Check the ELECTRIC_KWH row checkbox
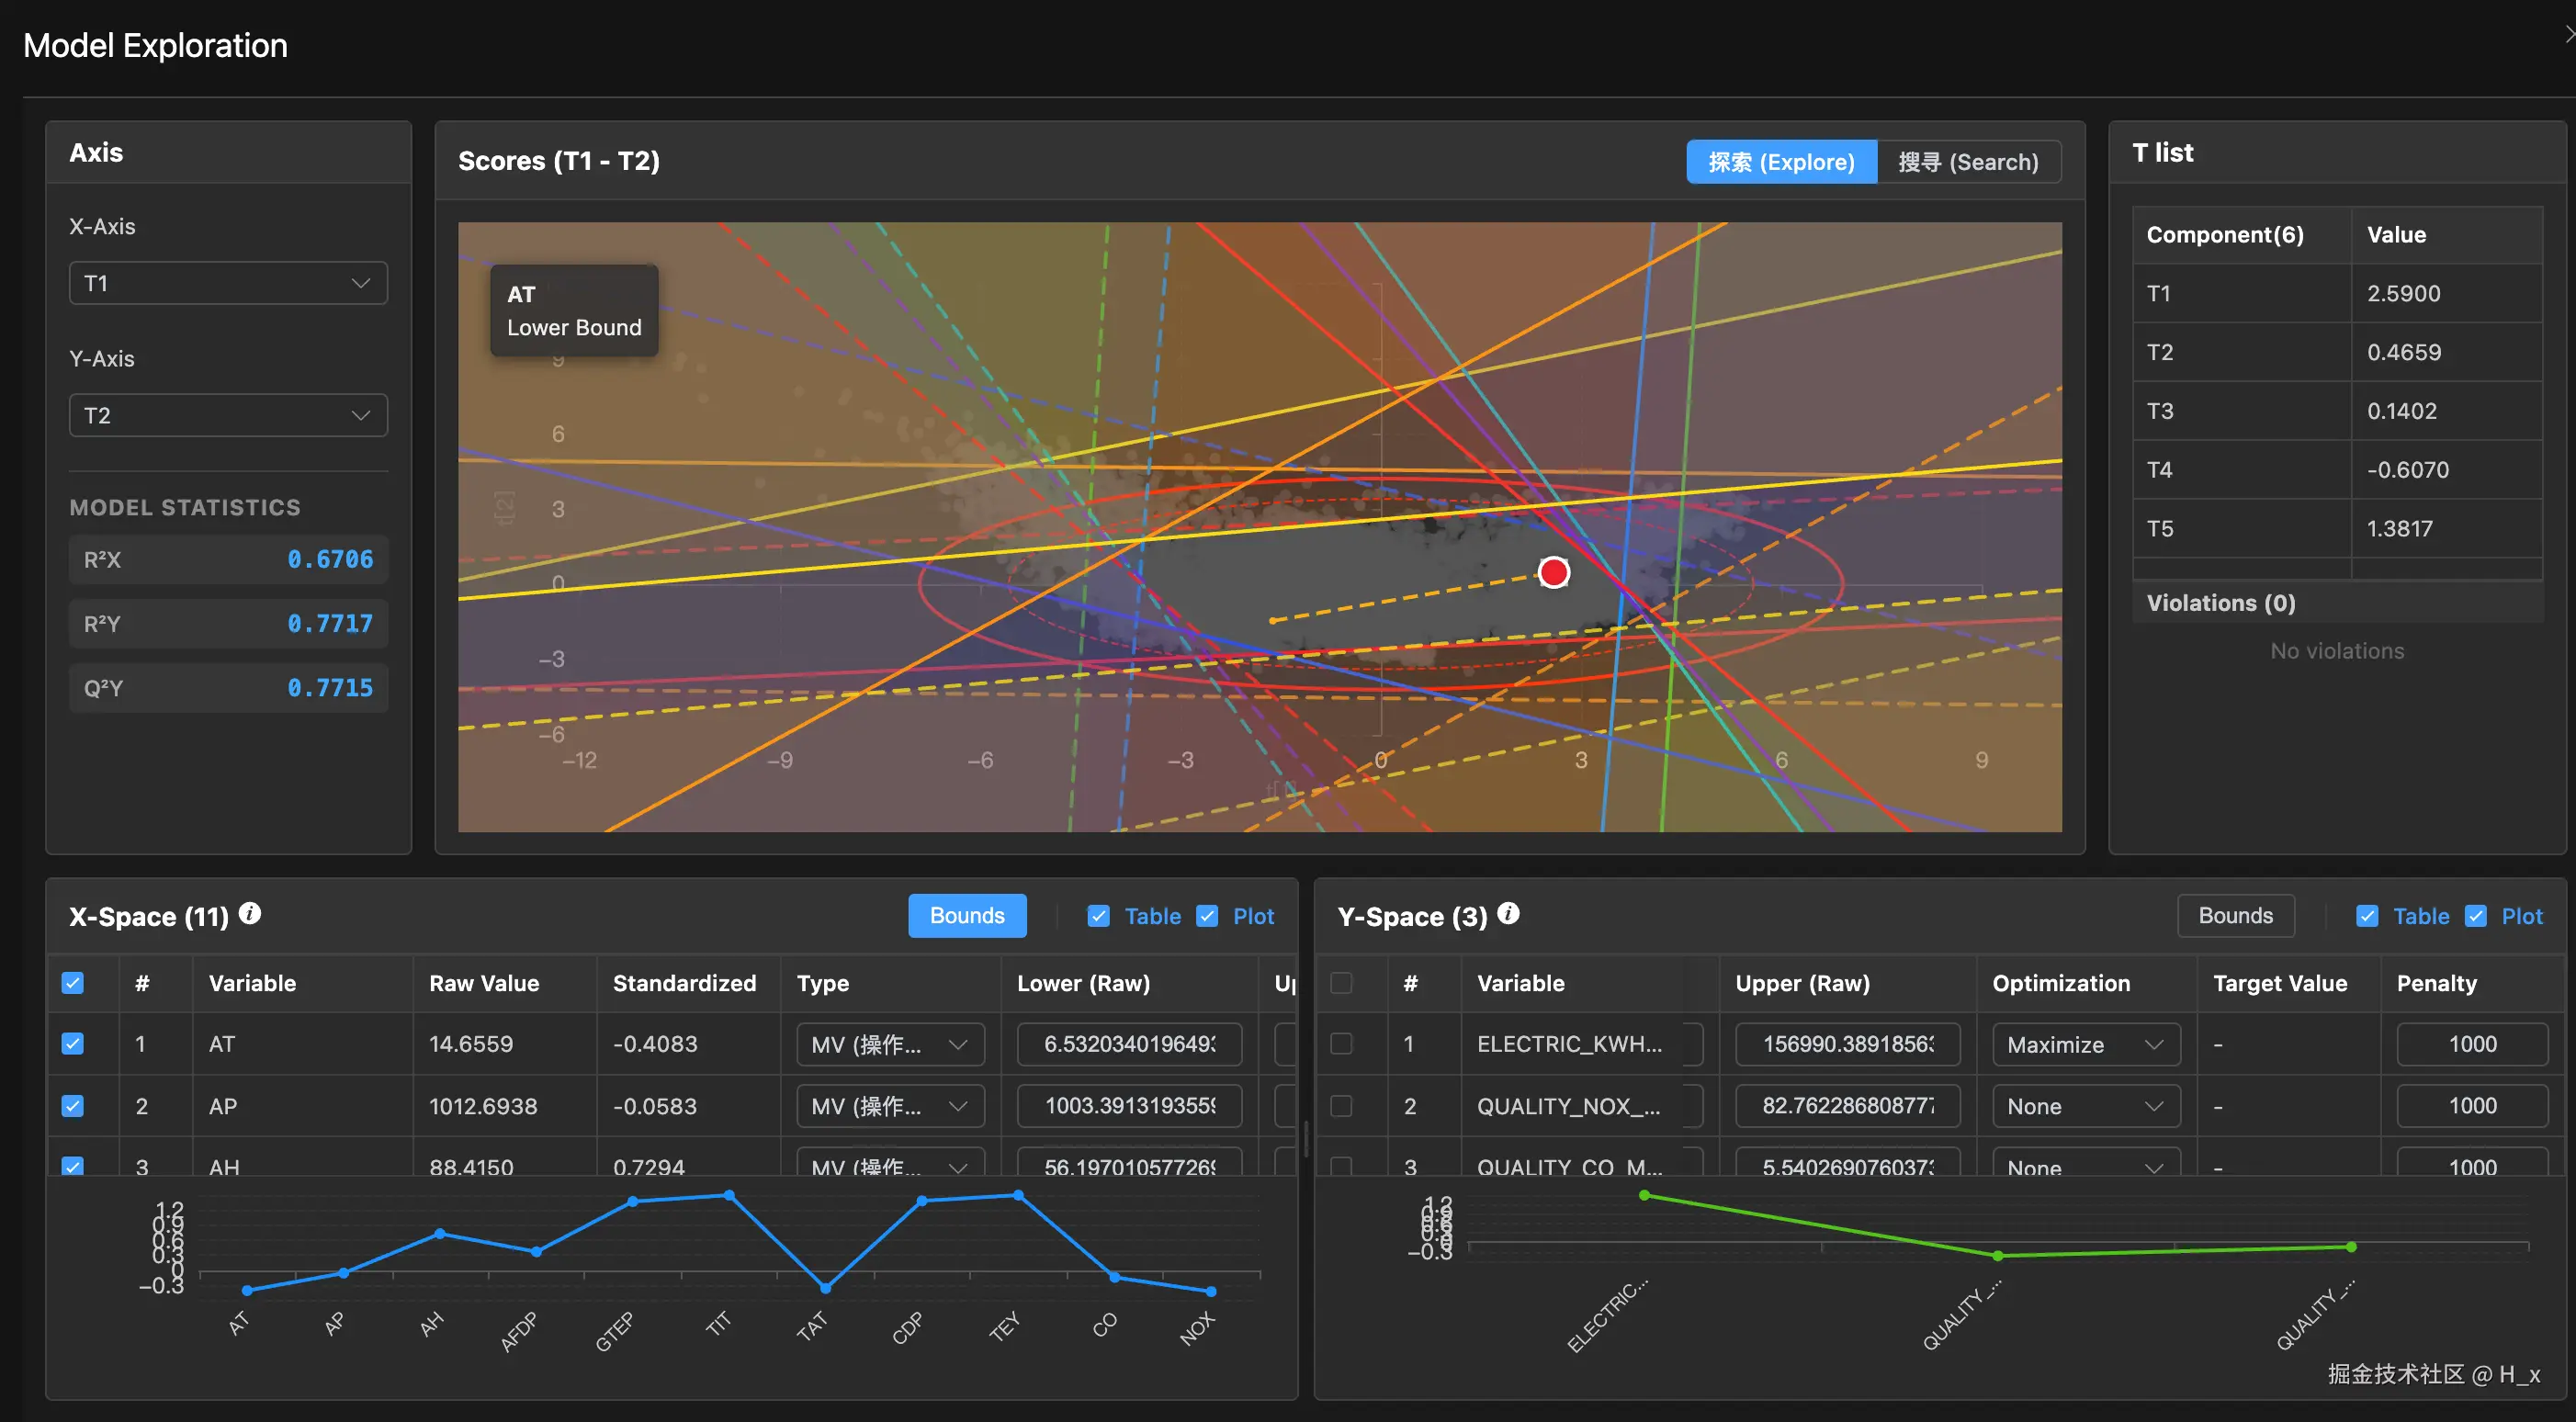Viewport: 2576px width, 1422px height. point(1341,1044)
